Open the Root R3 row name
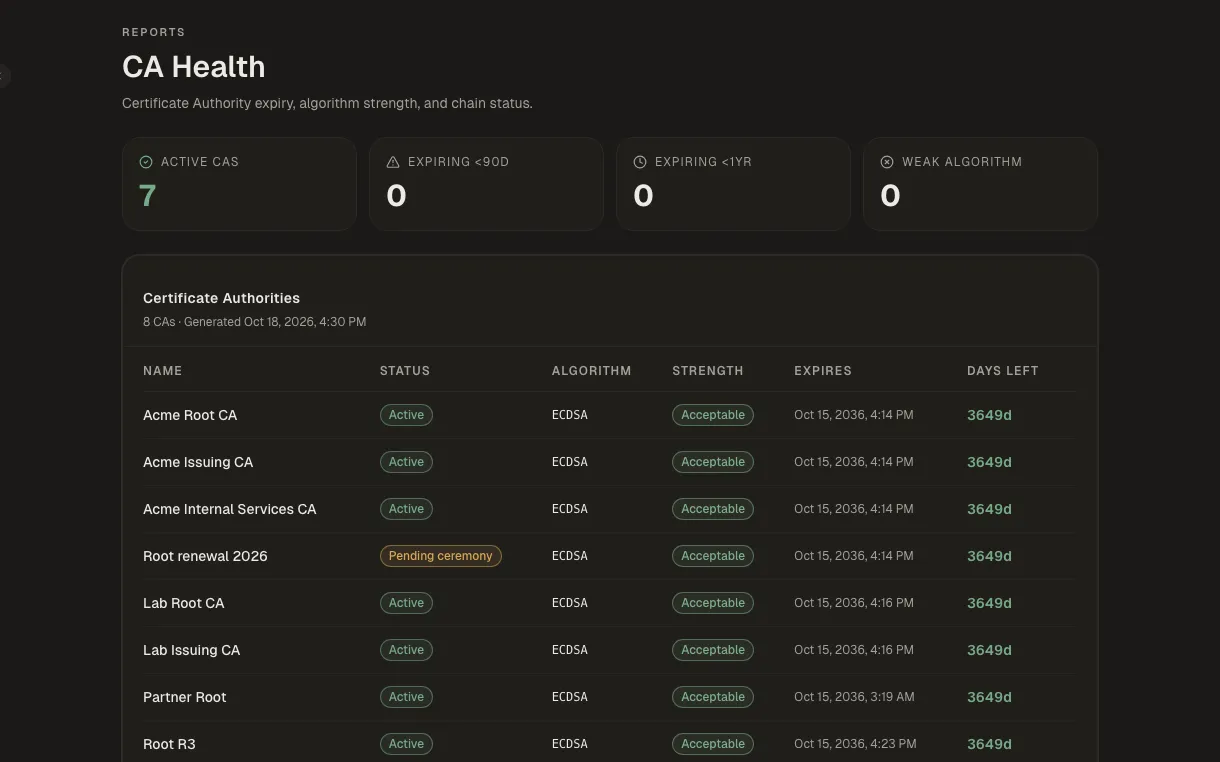The height and width of the screenshot is (762, 1220). click(x=169, y=744)
